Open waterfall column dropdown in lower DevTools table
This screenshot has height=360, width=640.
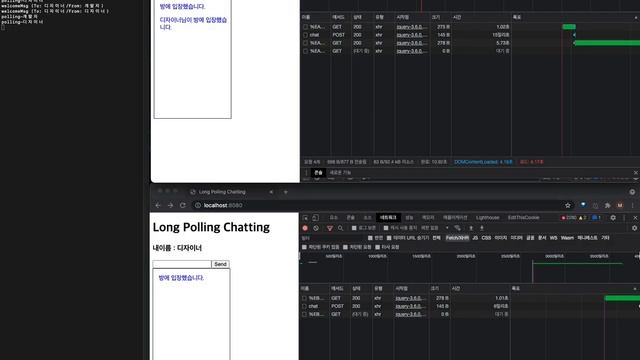(x=636, y=289)
